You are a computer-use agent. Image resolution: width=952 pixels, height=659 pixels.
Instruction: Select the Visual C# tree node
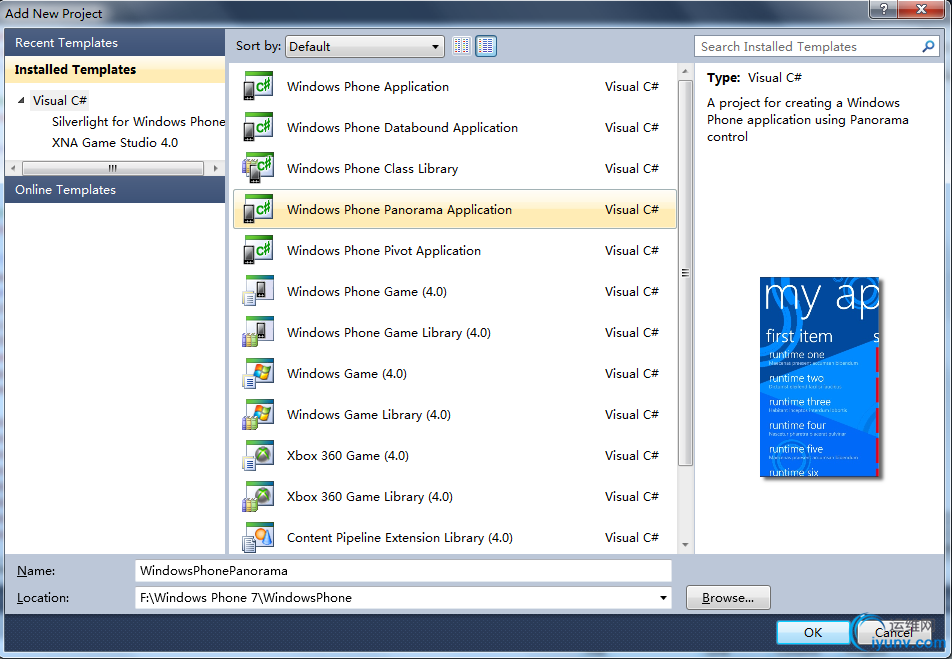(60, 100)
